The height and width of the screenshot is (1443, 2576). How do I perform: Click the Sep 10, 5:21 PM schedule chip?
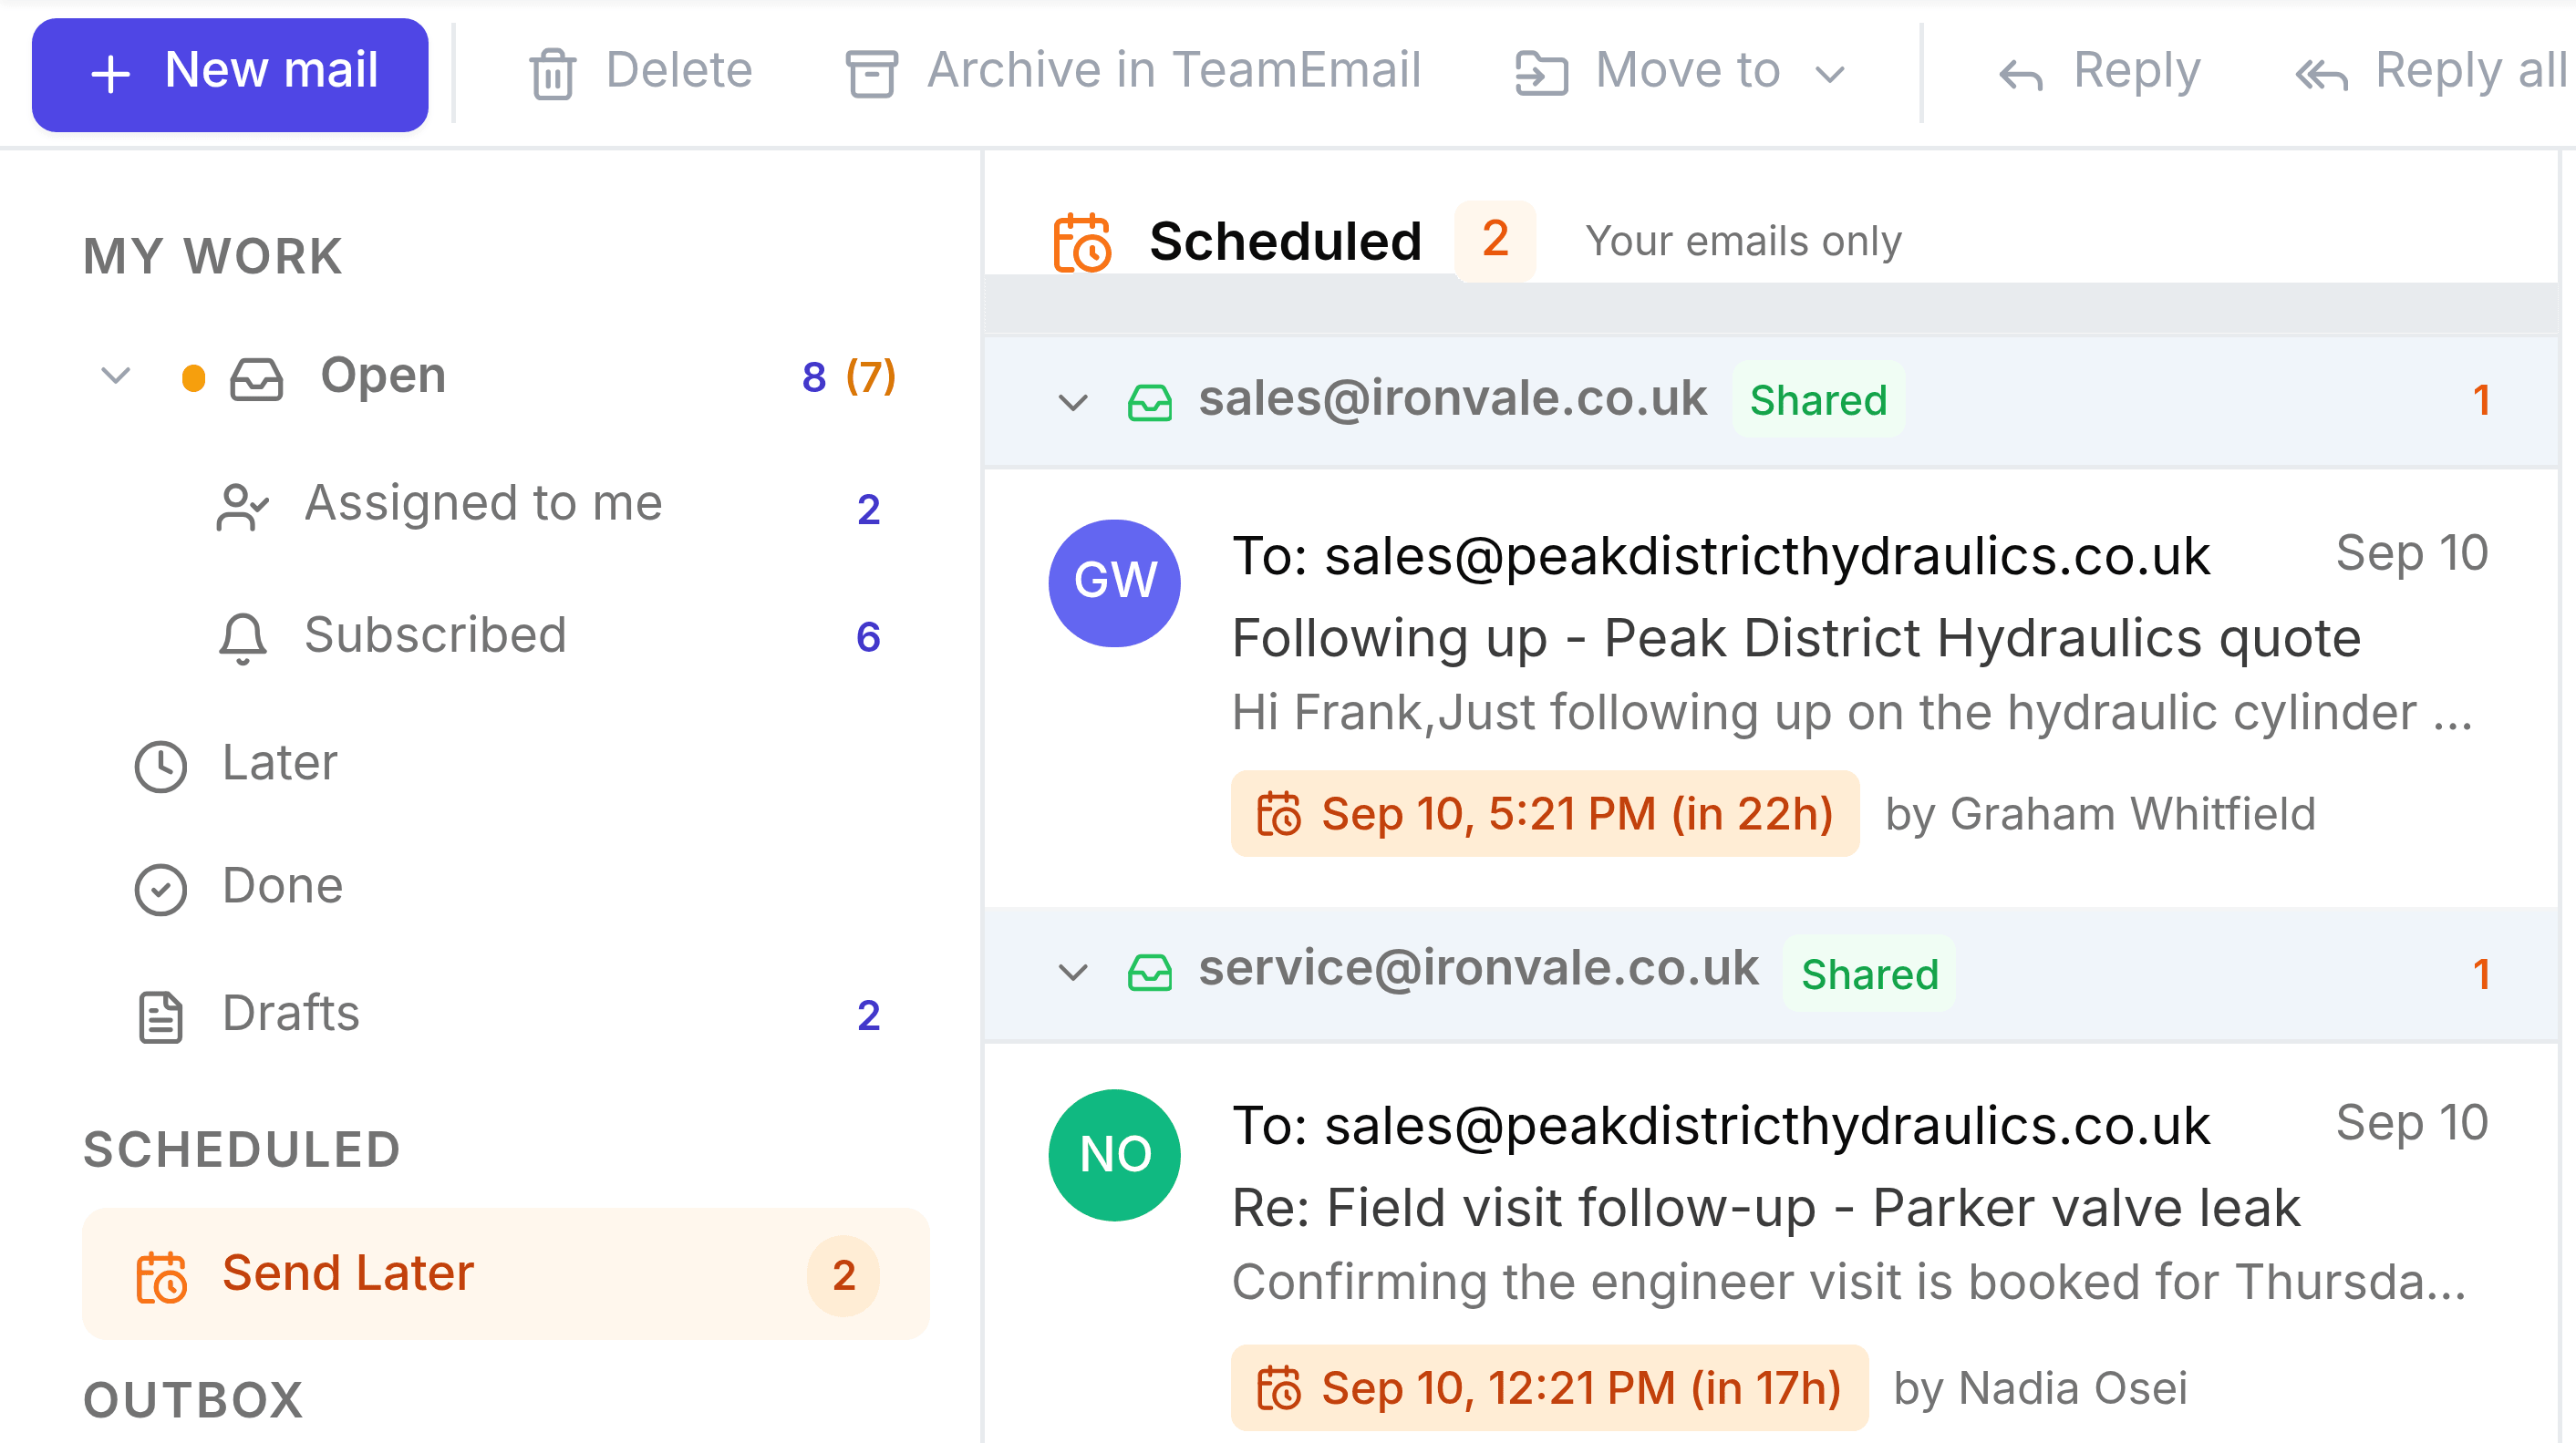pyautogui.click(x=1544, y=813)
